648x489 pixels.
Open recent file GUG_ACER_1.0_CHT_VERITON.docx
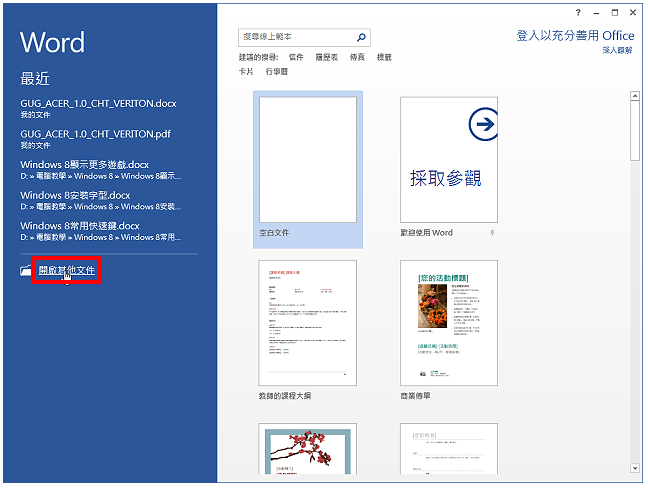pos(98,108)
